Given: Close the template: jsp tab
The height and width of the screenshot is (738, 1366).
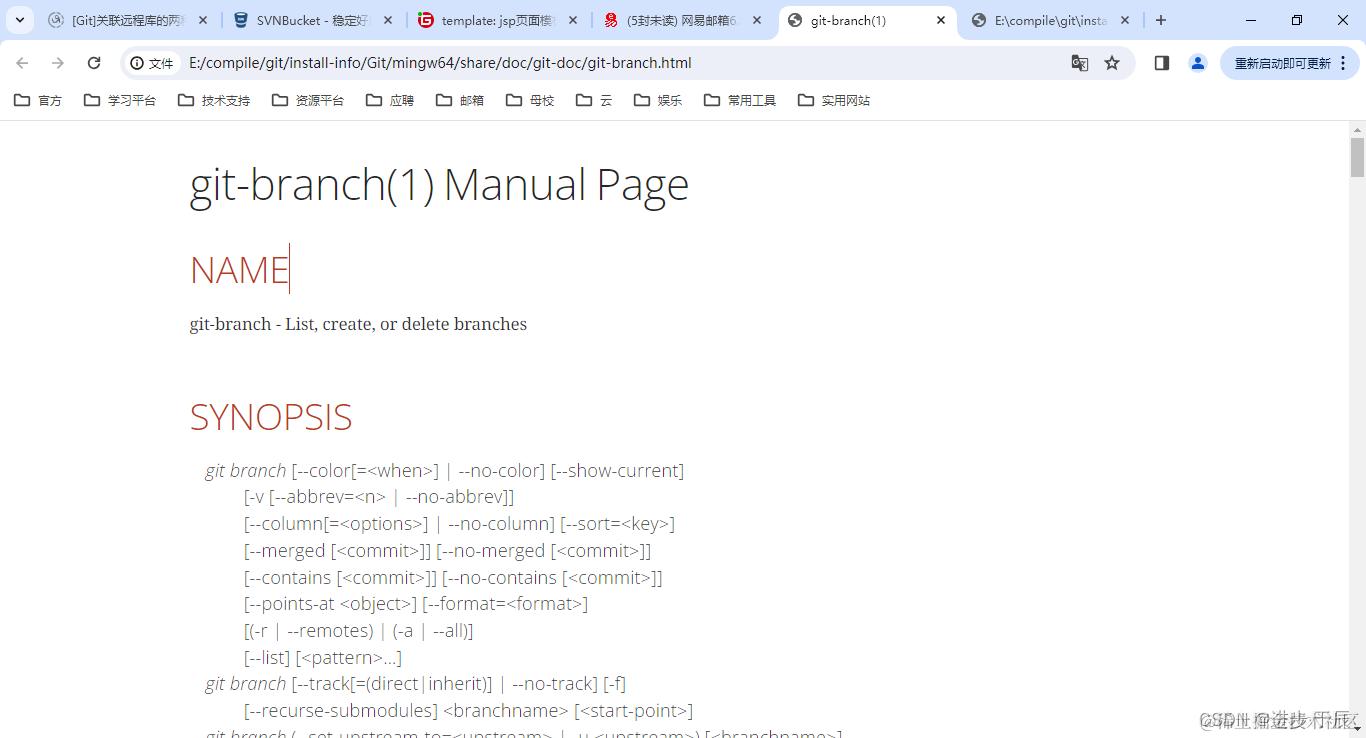Looking at the screenshot, I should [x=572, y=20].
